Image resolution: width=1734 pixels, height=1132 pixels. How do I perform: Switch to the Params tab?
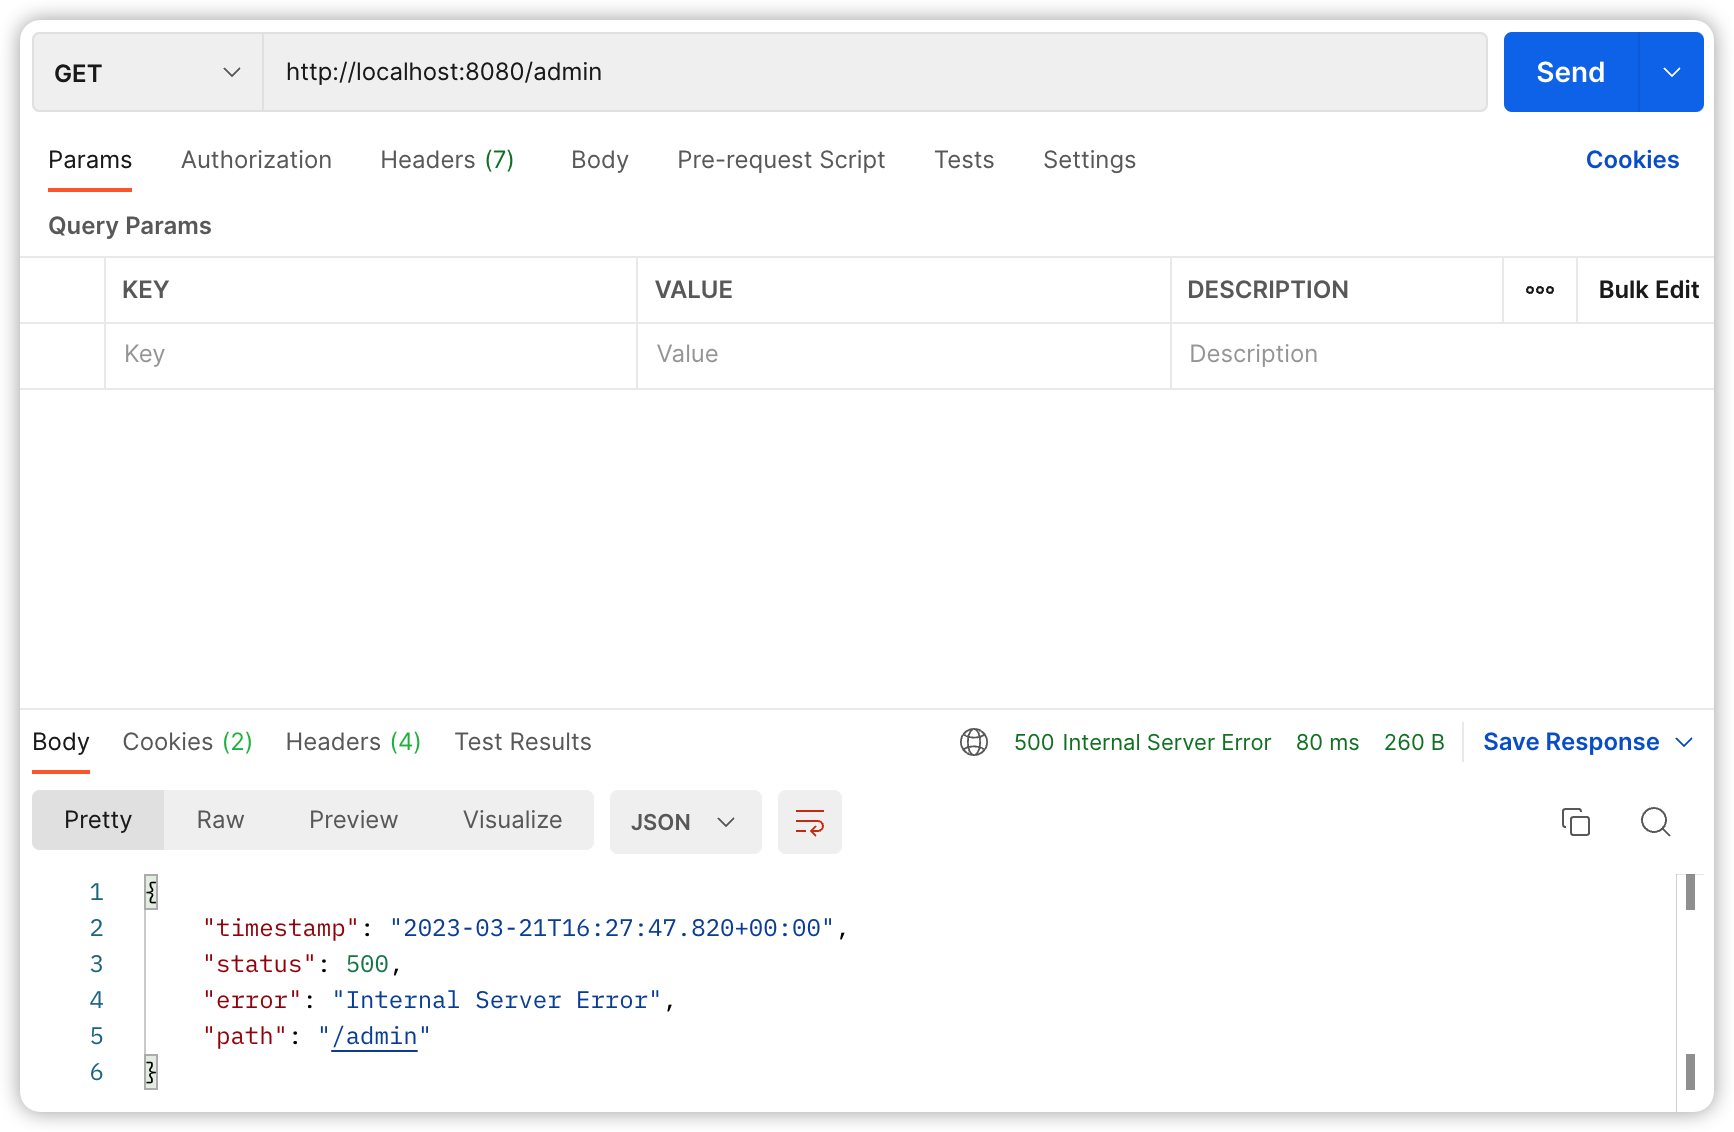(90, 160)
